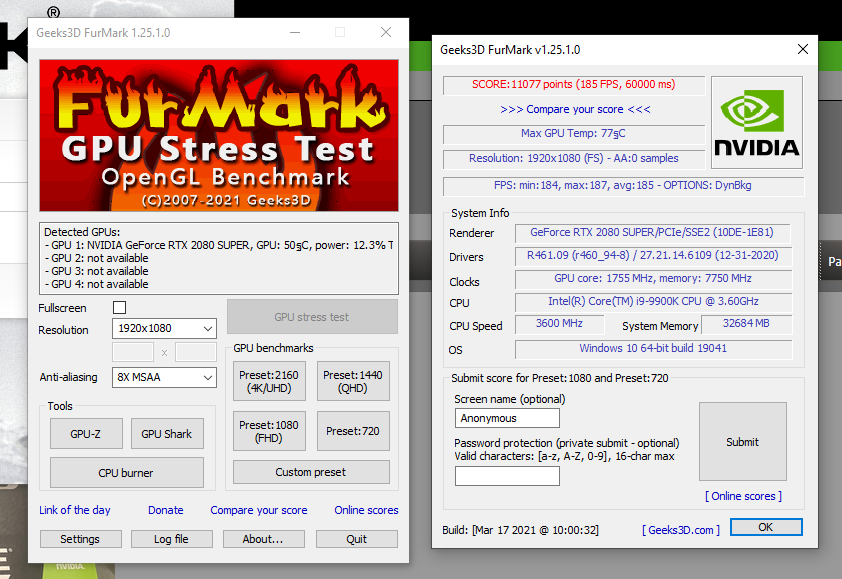Image resolution: width=842 pixels, height=579 pixels.
Task: Open the Link of the day
Action: point(75,510)
